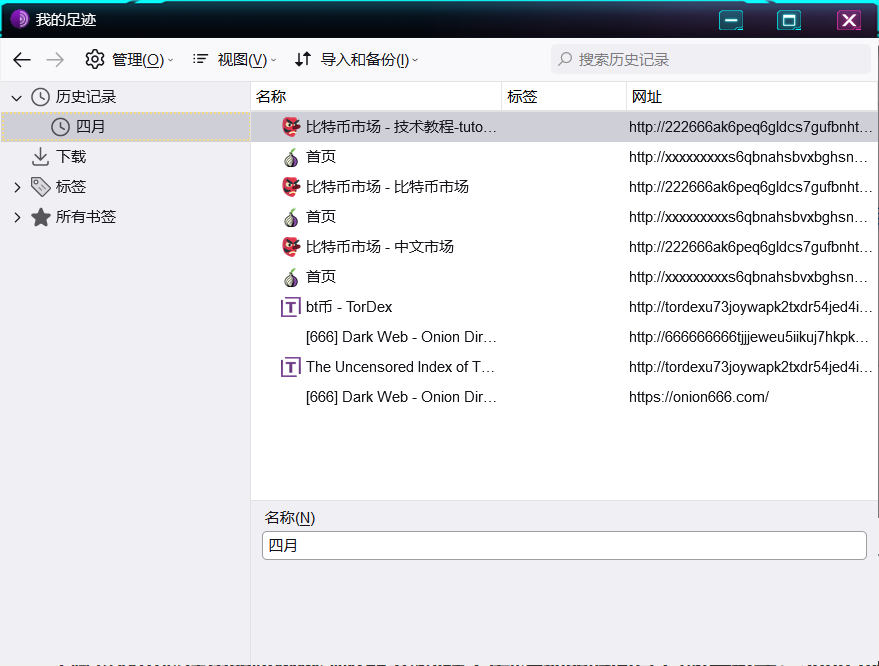Click the tag icon beside 标签
This screenshot has width=879, height=666.
click(40, 187)
